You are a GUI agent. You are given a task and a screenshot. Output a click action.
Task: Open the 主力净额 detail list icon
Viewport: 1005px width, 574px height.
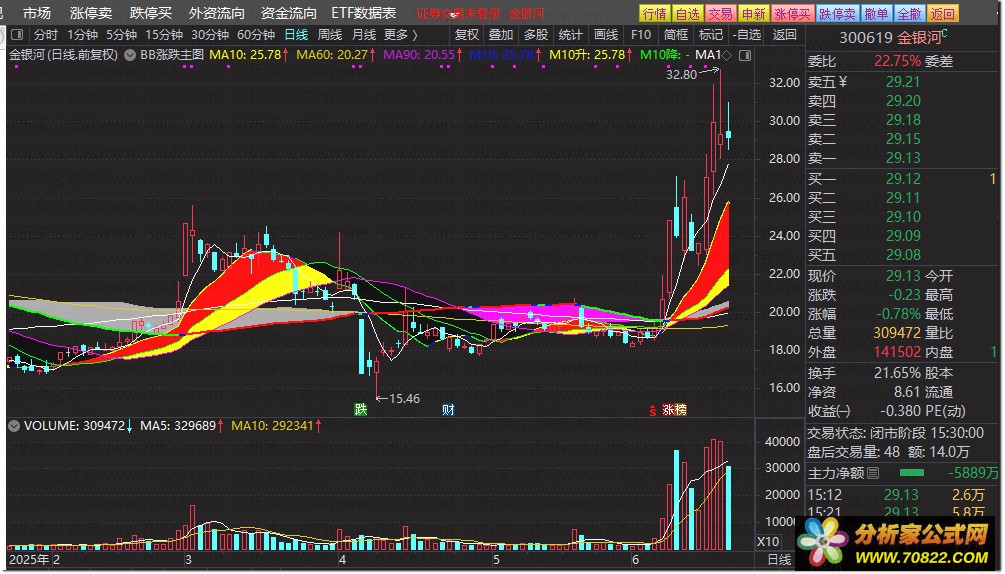tap(873, 473)
